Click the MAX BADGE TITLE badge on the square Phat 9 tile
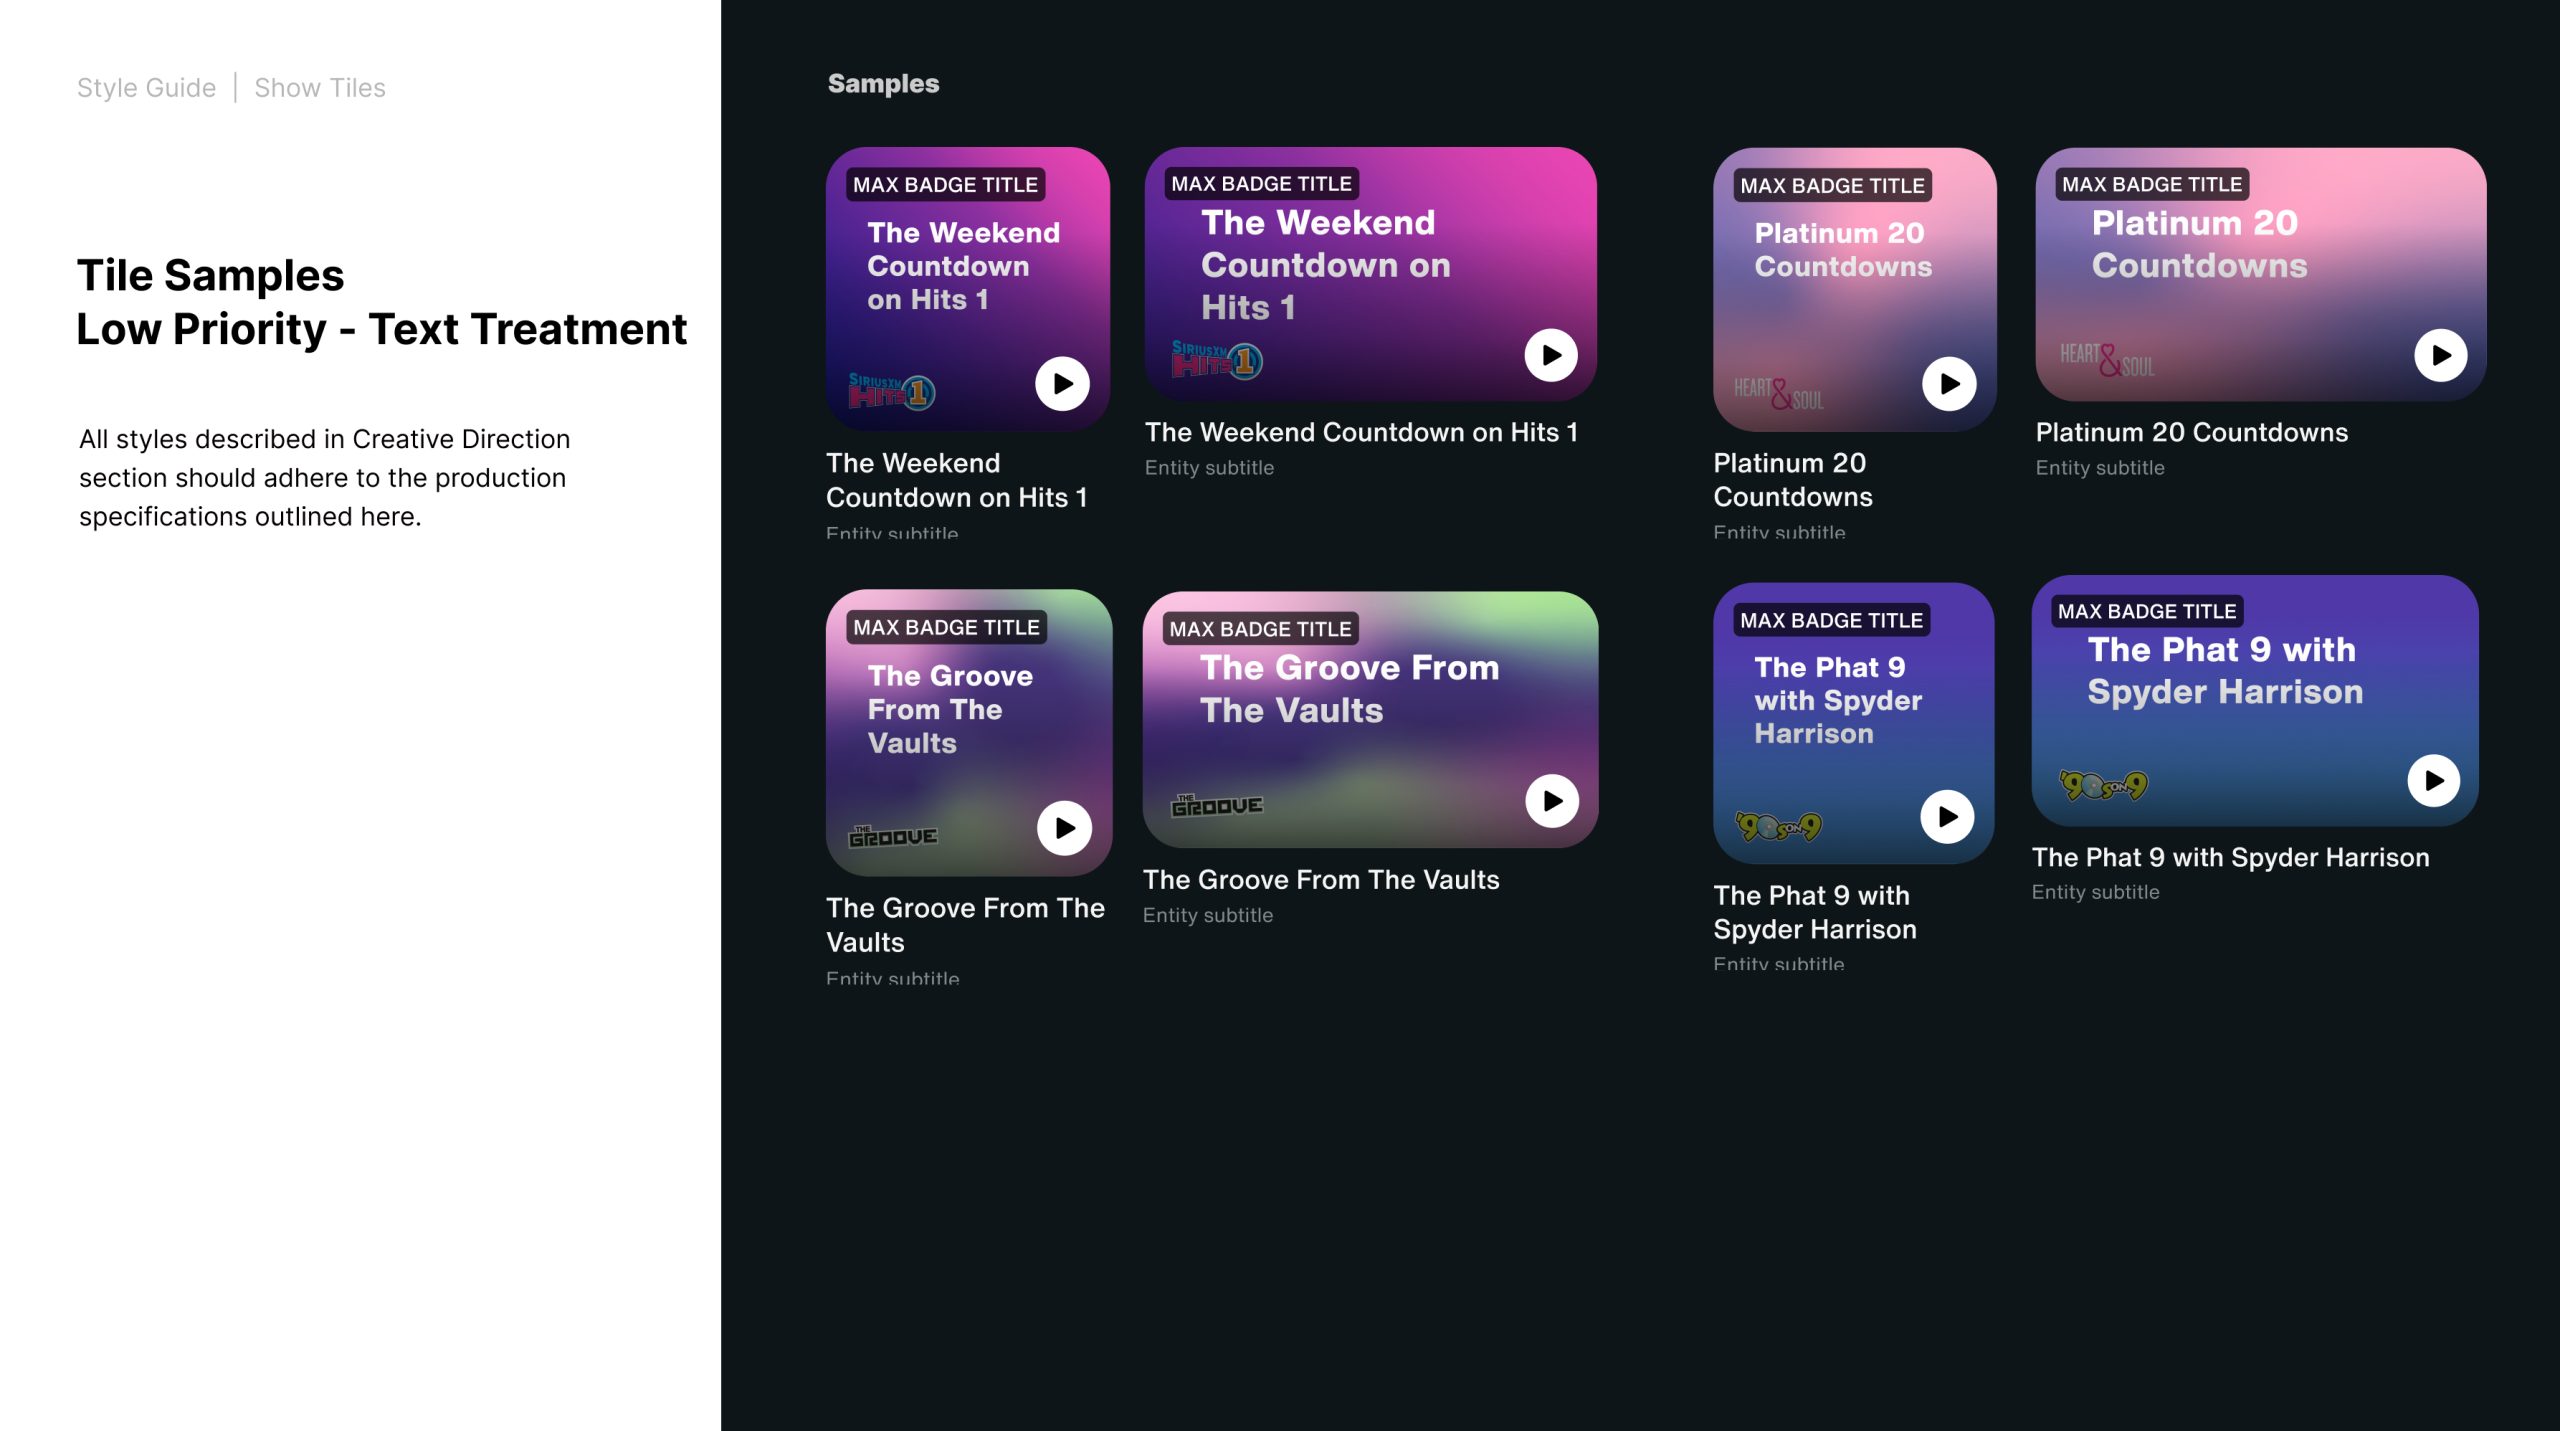Viewport: 2560px width, 1431px height. pos(1830,620)
